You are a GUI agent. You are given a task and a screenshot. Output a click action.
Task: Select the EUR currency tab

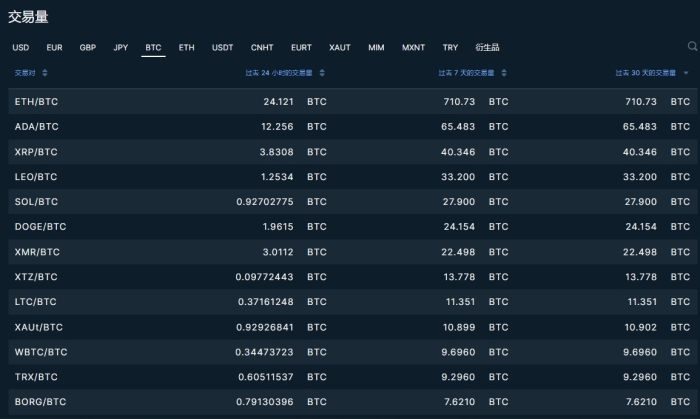(x=54, y=47)
